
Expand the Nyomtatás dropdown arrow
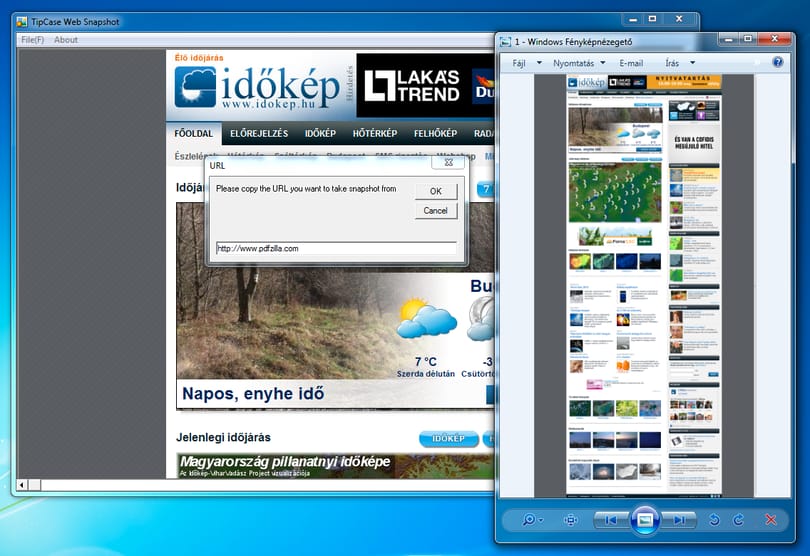click(x=603, y=63)
